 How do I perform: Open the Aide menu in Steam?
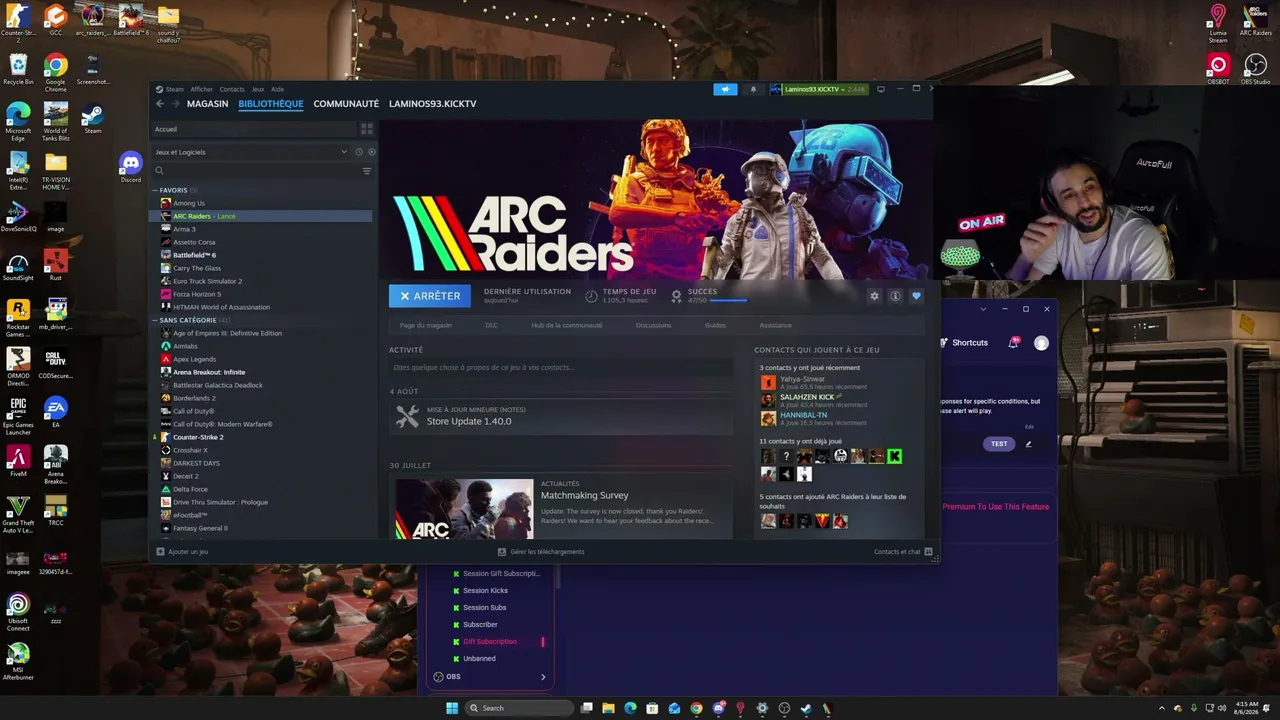pyautogui.click(x=278, y=89)
